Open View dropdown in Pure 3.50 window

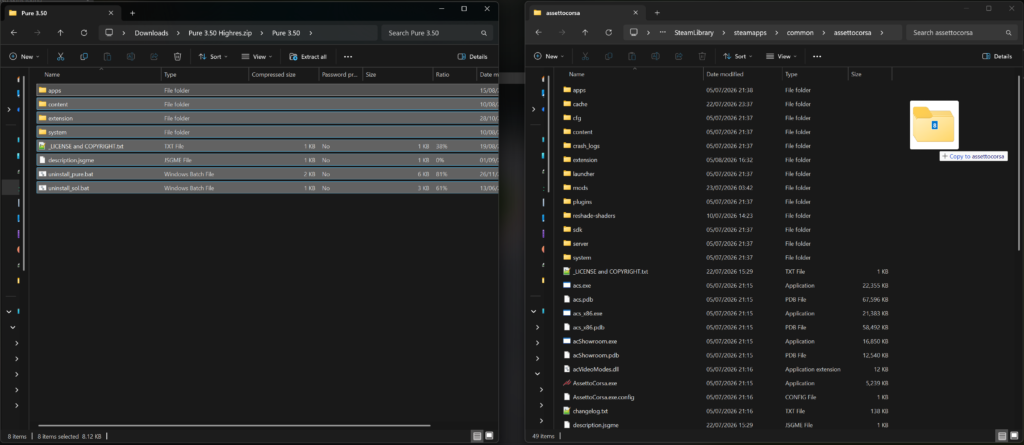coord(258,57)
